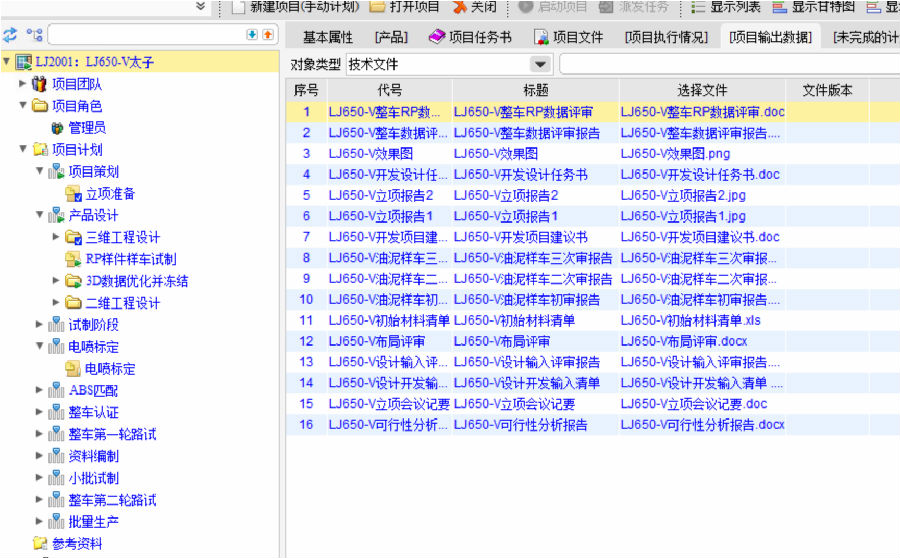
Task: Select row 15 title LJ650-V立项会议记要
Action: pos(514,404)
